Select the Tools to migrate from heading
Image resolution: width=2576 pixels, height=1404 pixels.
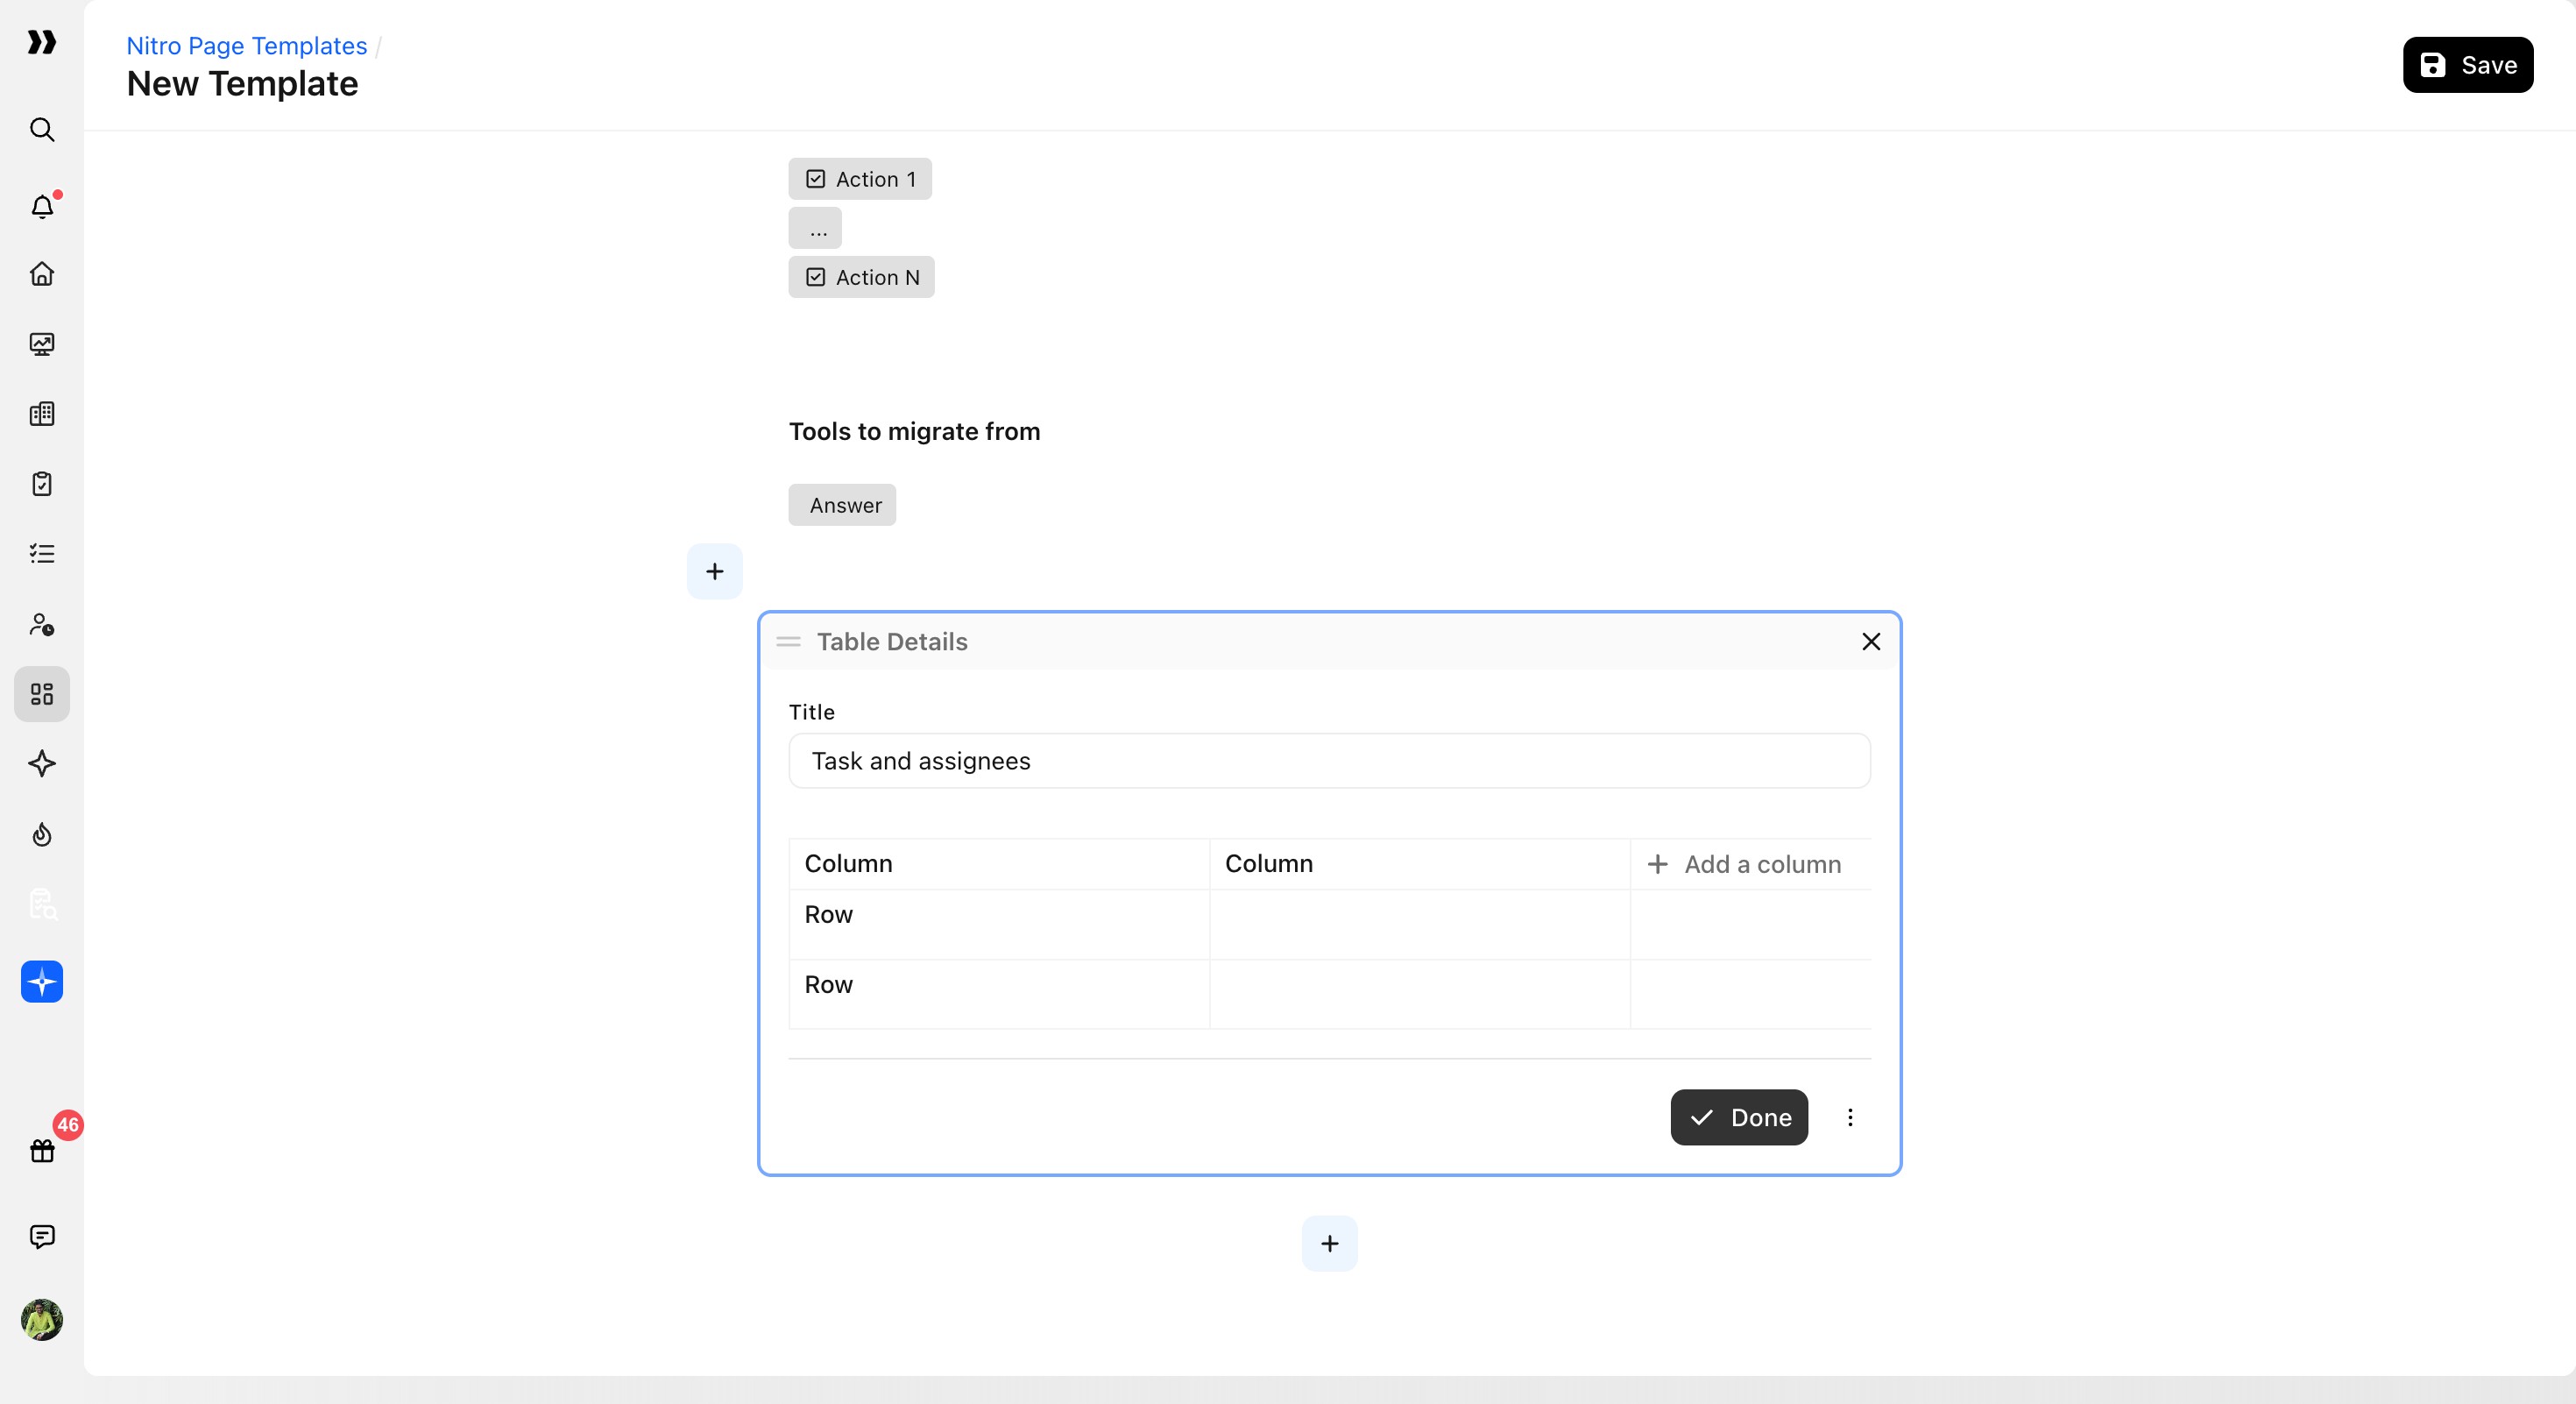click(915, 431)
